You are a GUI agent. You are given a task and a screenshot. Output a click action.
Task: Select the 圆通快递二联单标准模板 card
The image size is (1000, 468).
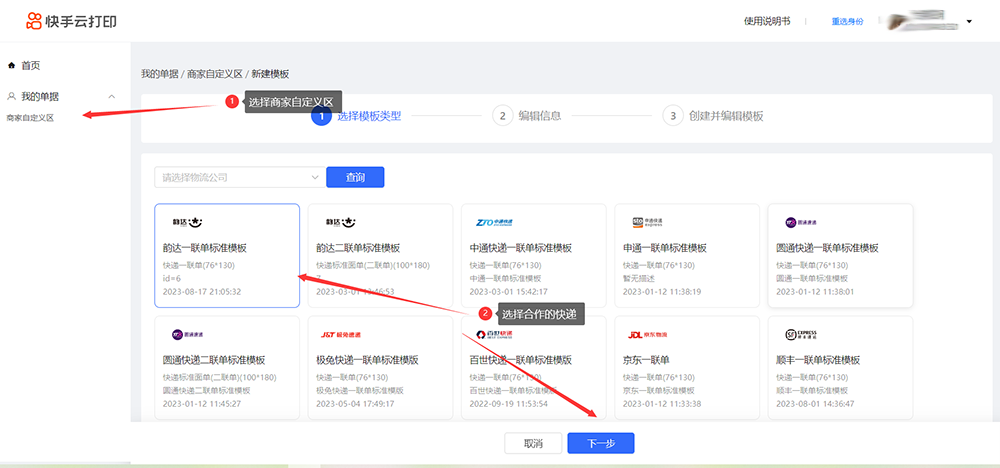[227, 368]
